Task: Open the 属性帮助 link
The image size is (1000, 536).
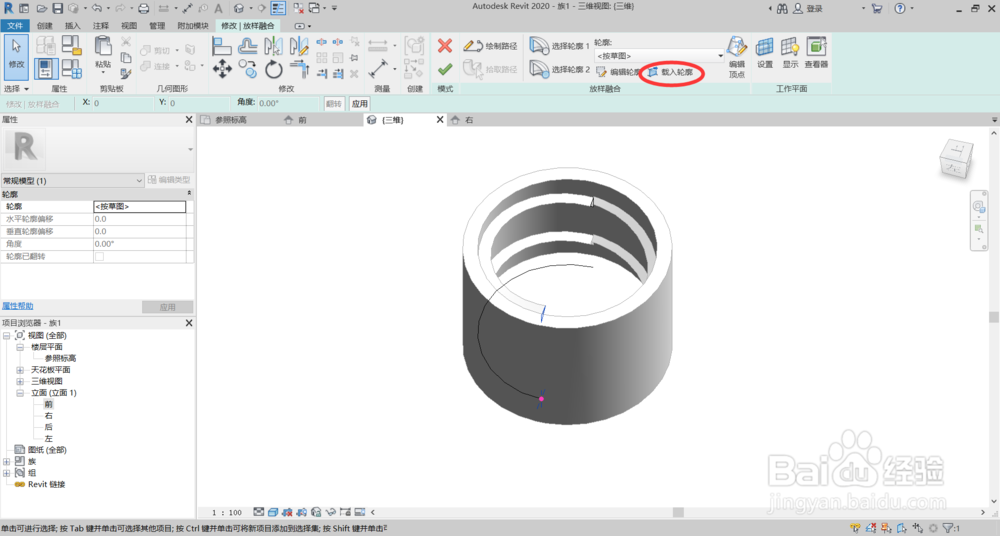Action: click(x=18, y=306)
